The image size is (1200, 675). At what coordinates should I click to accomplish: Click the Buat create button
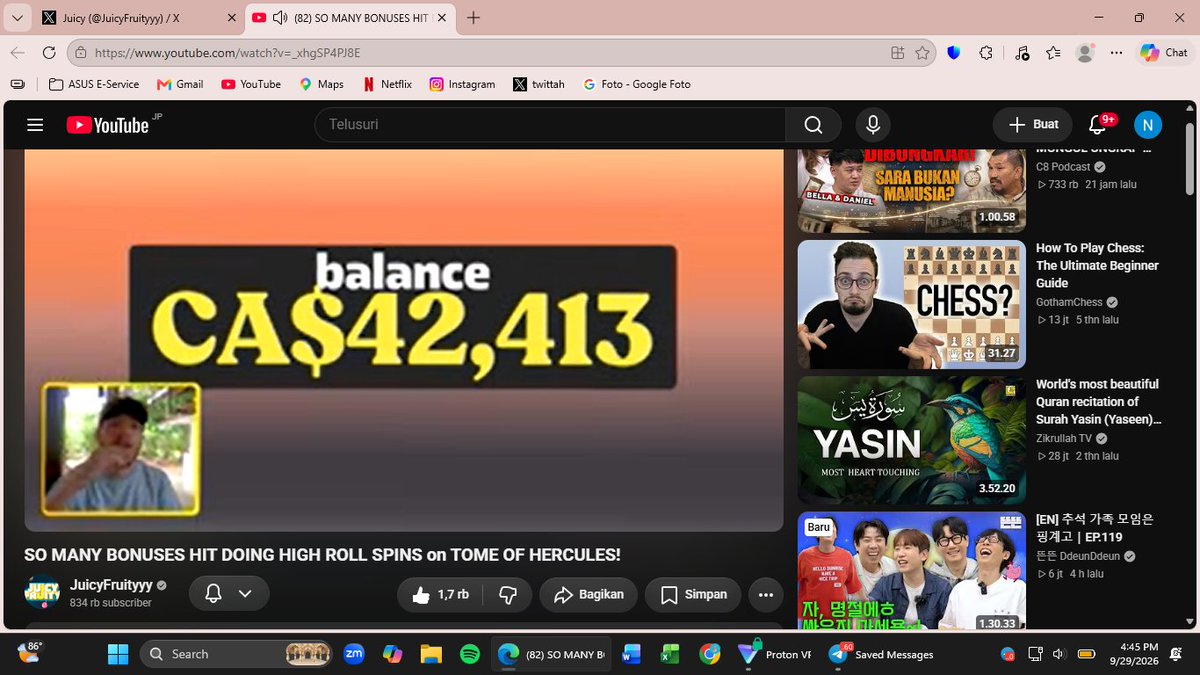[1033, 125]
